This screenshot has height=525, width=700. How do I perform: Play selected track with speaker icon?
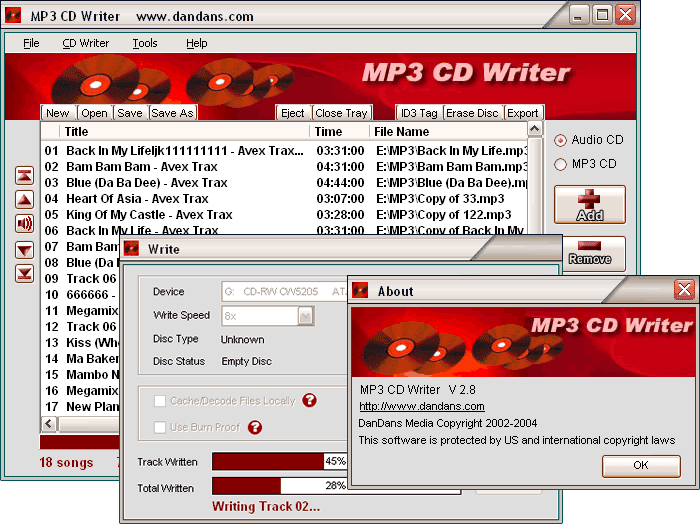pos(25,223)
